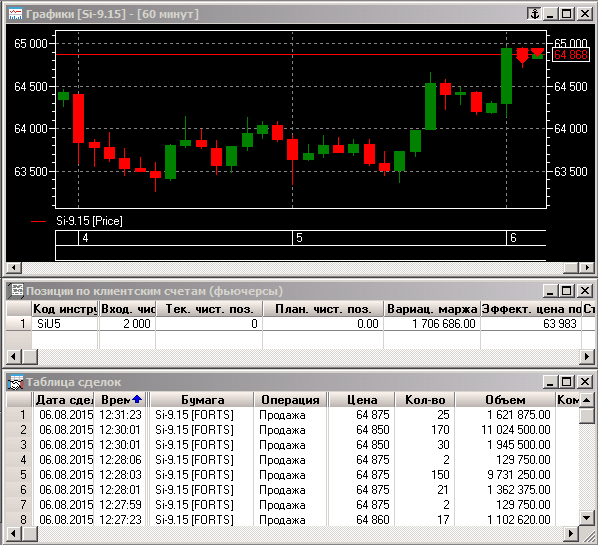Click date marker 5 on time axis

[x=299, y=238]
